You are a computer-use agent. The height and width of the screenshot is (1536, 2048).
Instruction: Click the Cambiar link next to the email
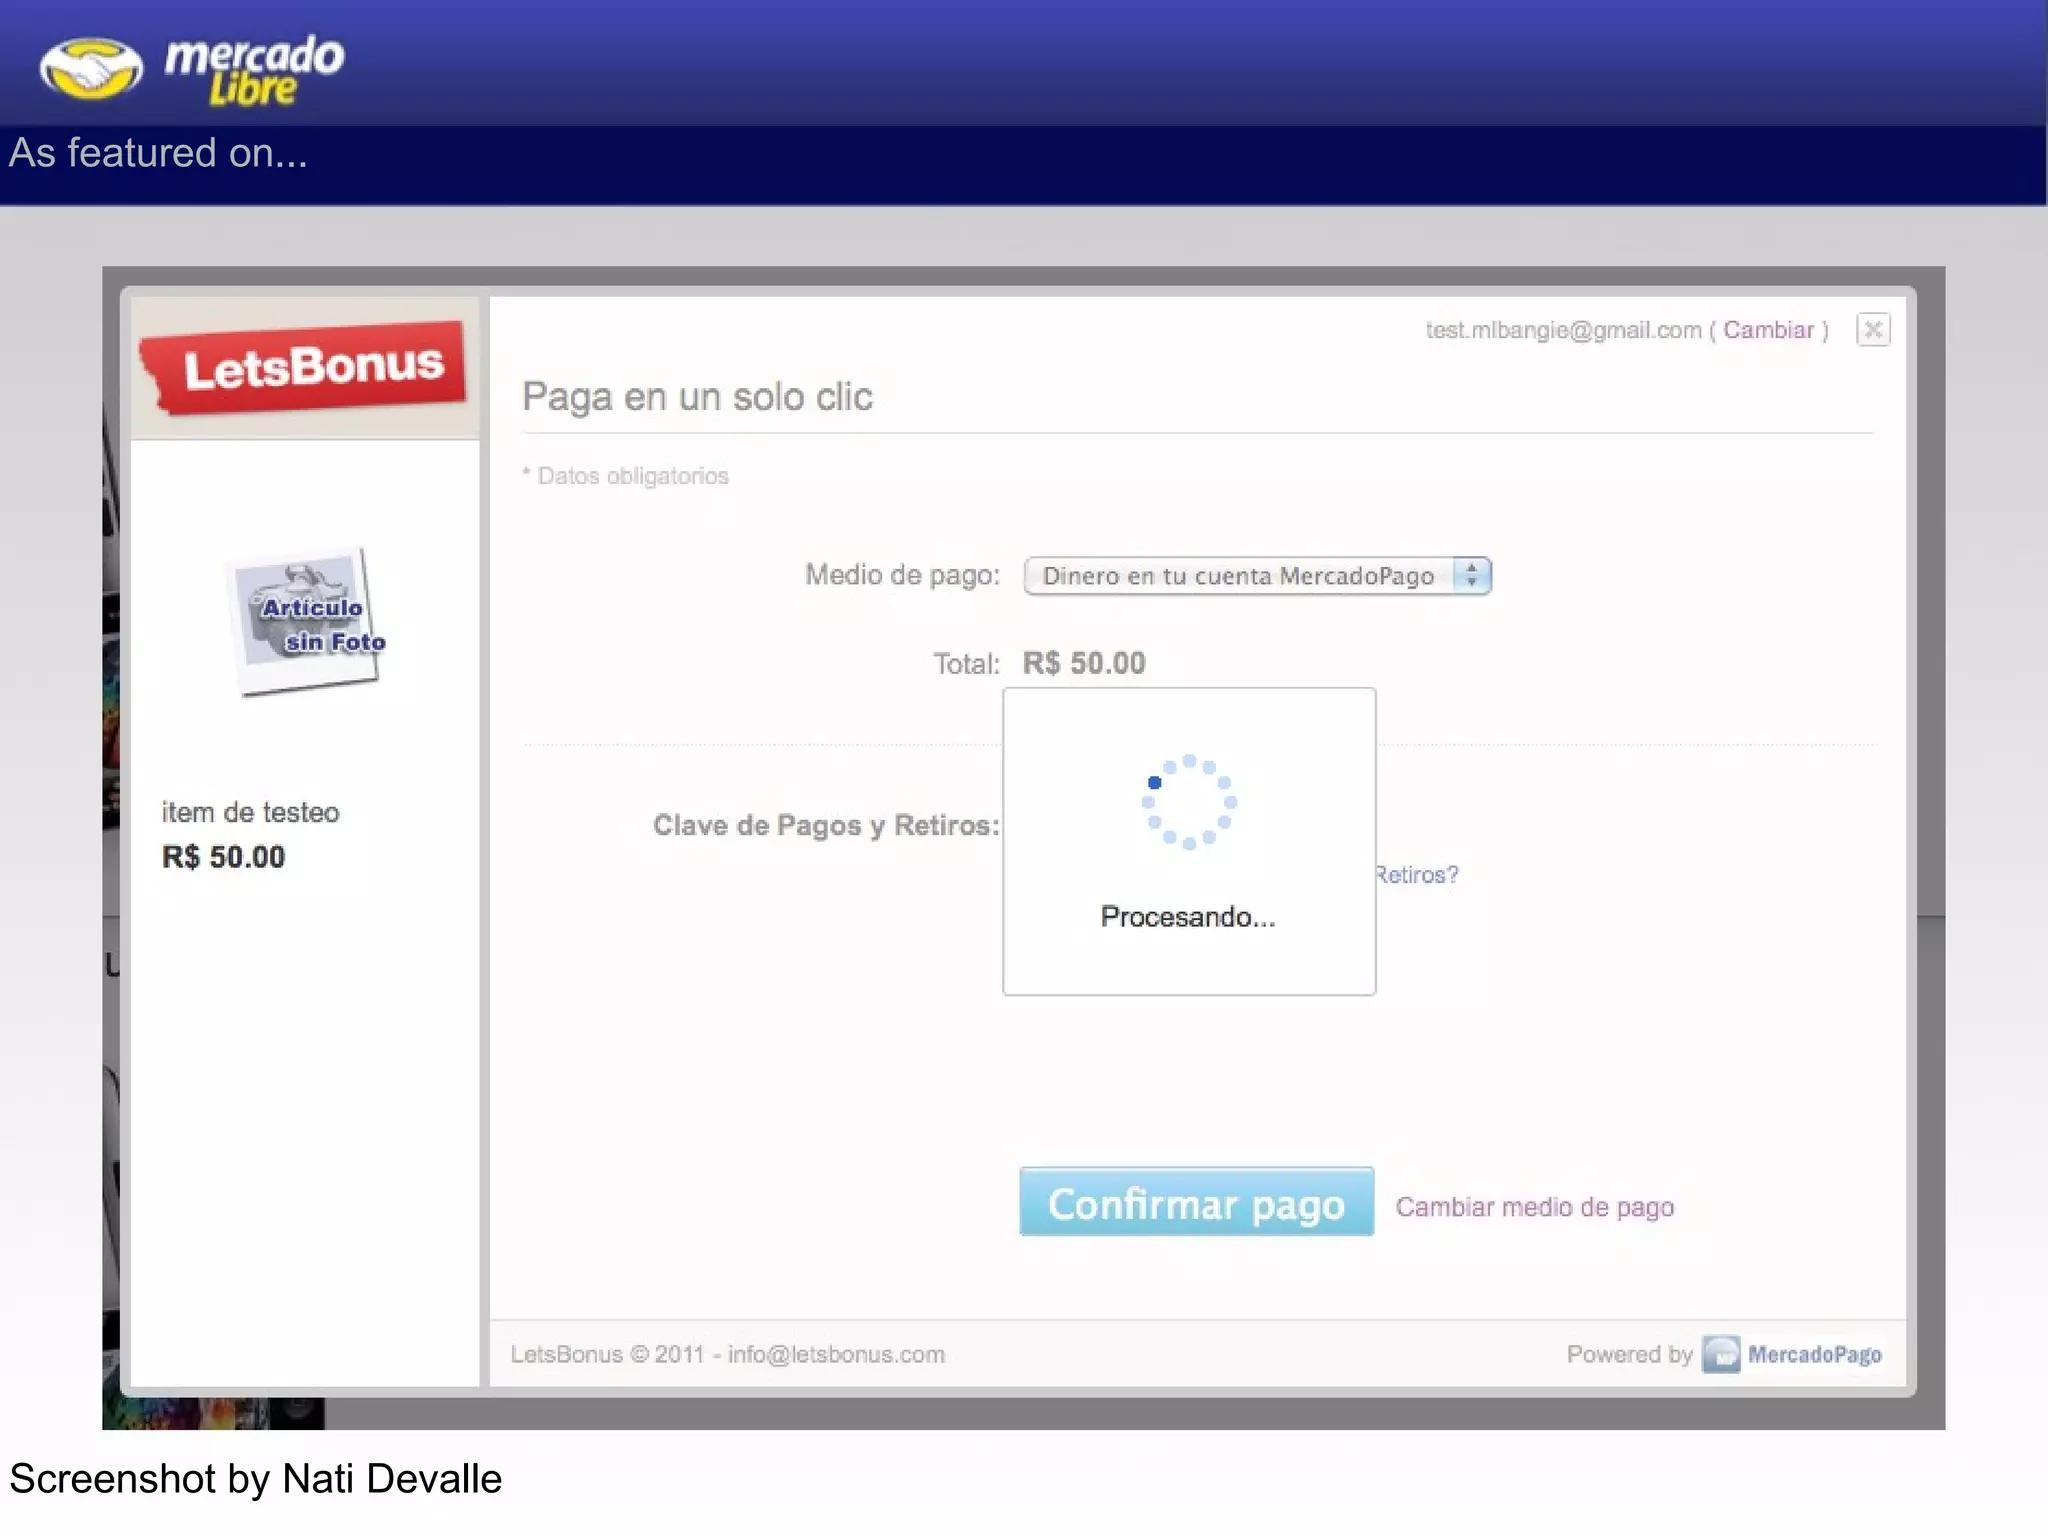tap(1768, 330)
